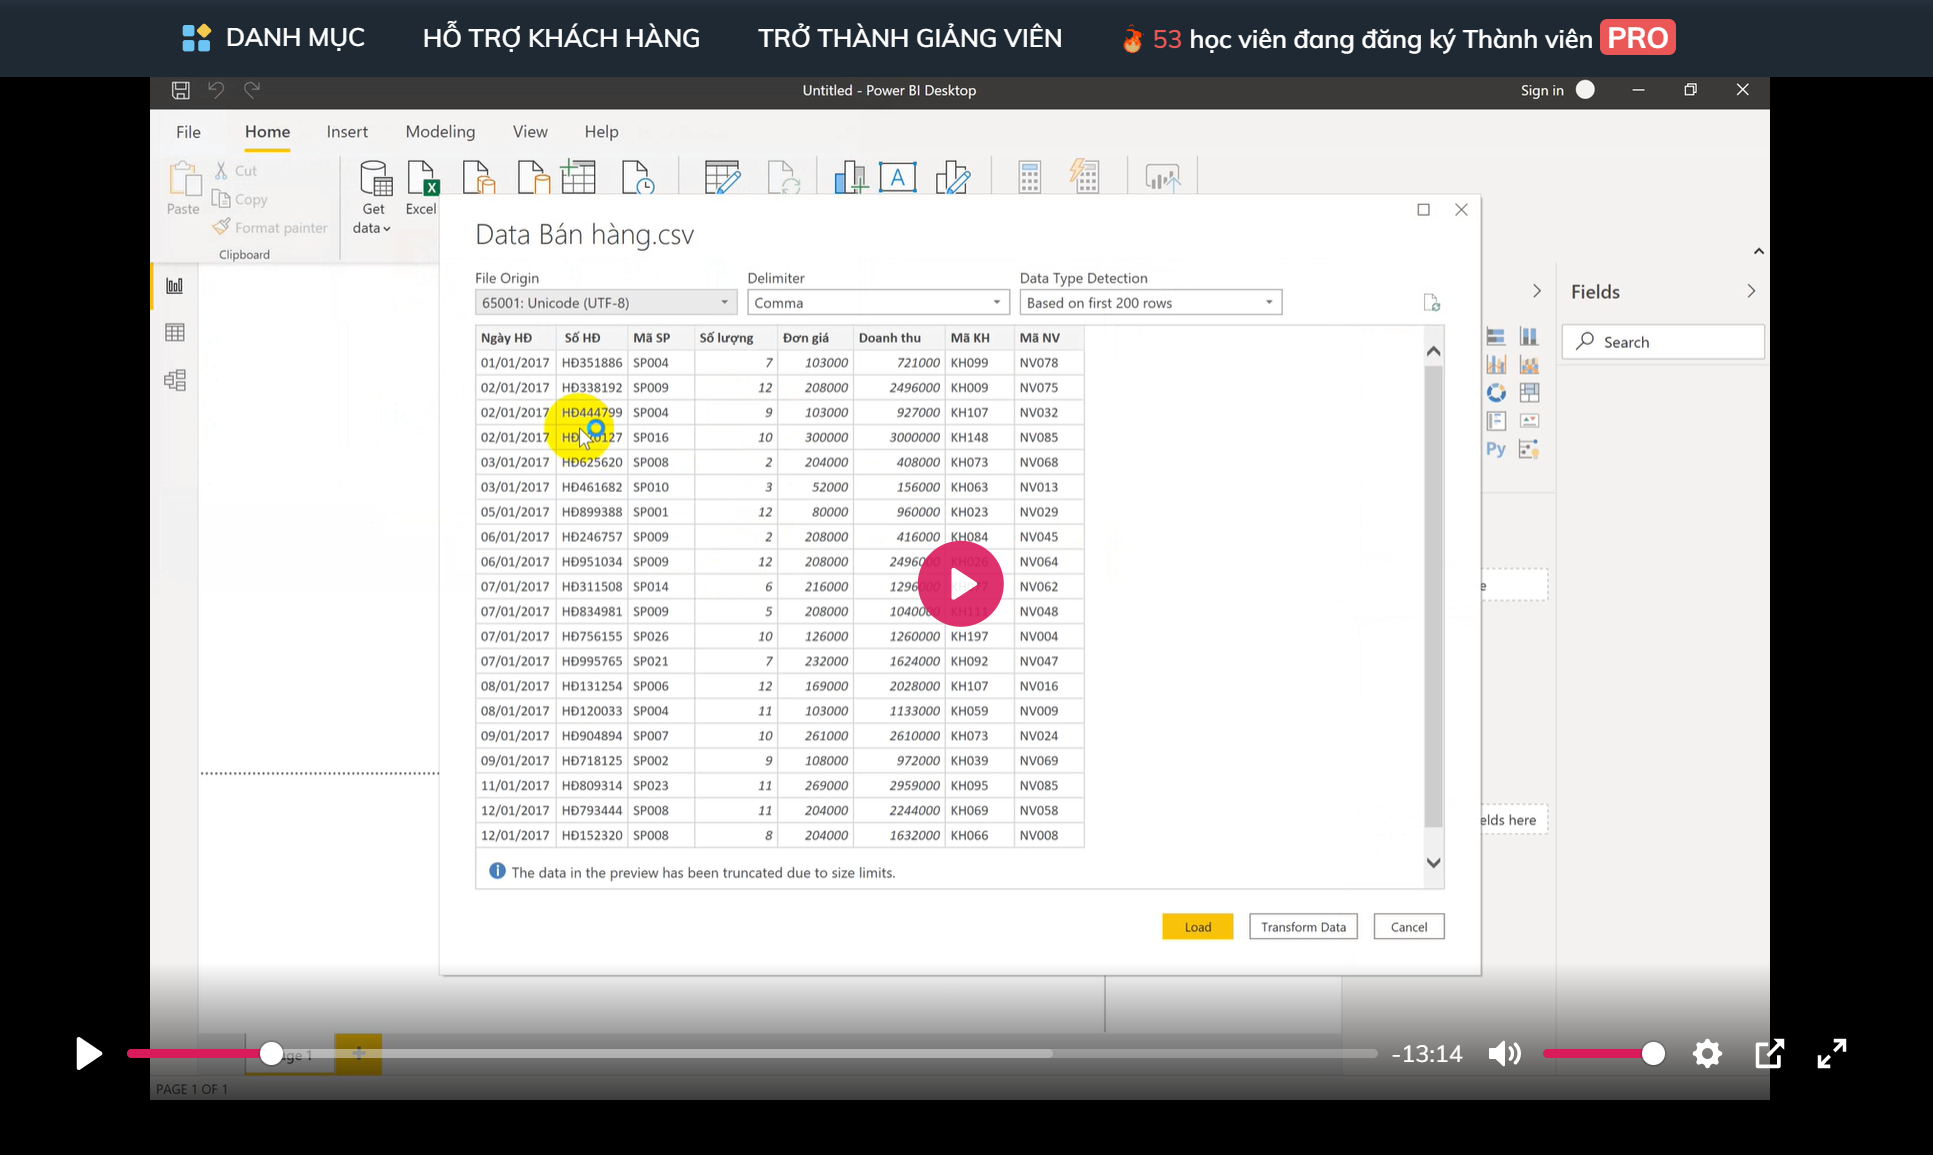The height and width of the screenshot is (1155, 1933).
Task: Click the Text box icon
Action: pyautogui.click(x=898, y=177)
